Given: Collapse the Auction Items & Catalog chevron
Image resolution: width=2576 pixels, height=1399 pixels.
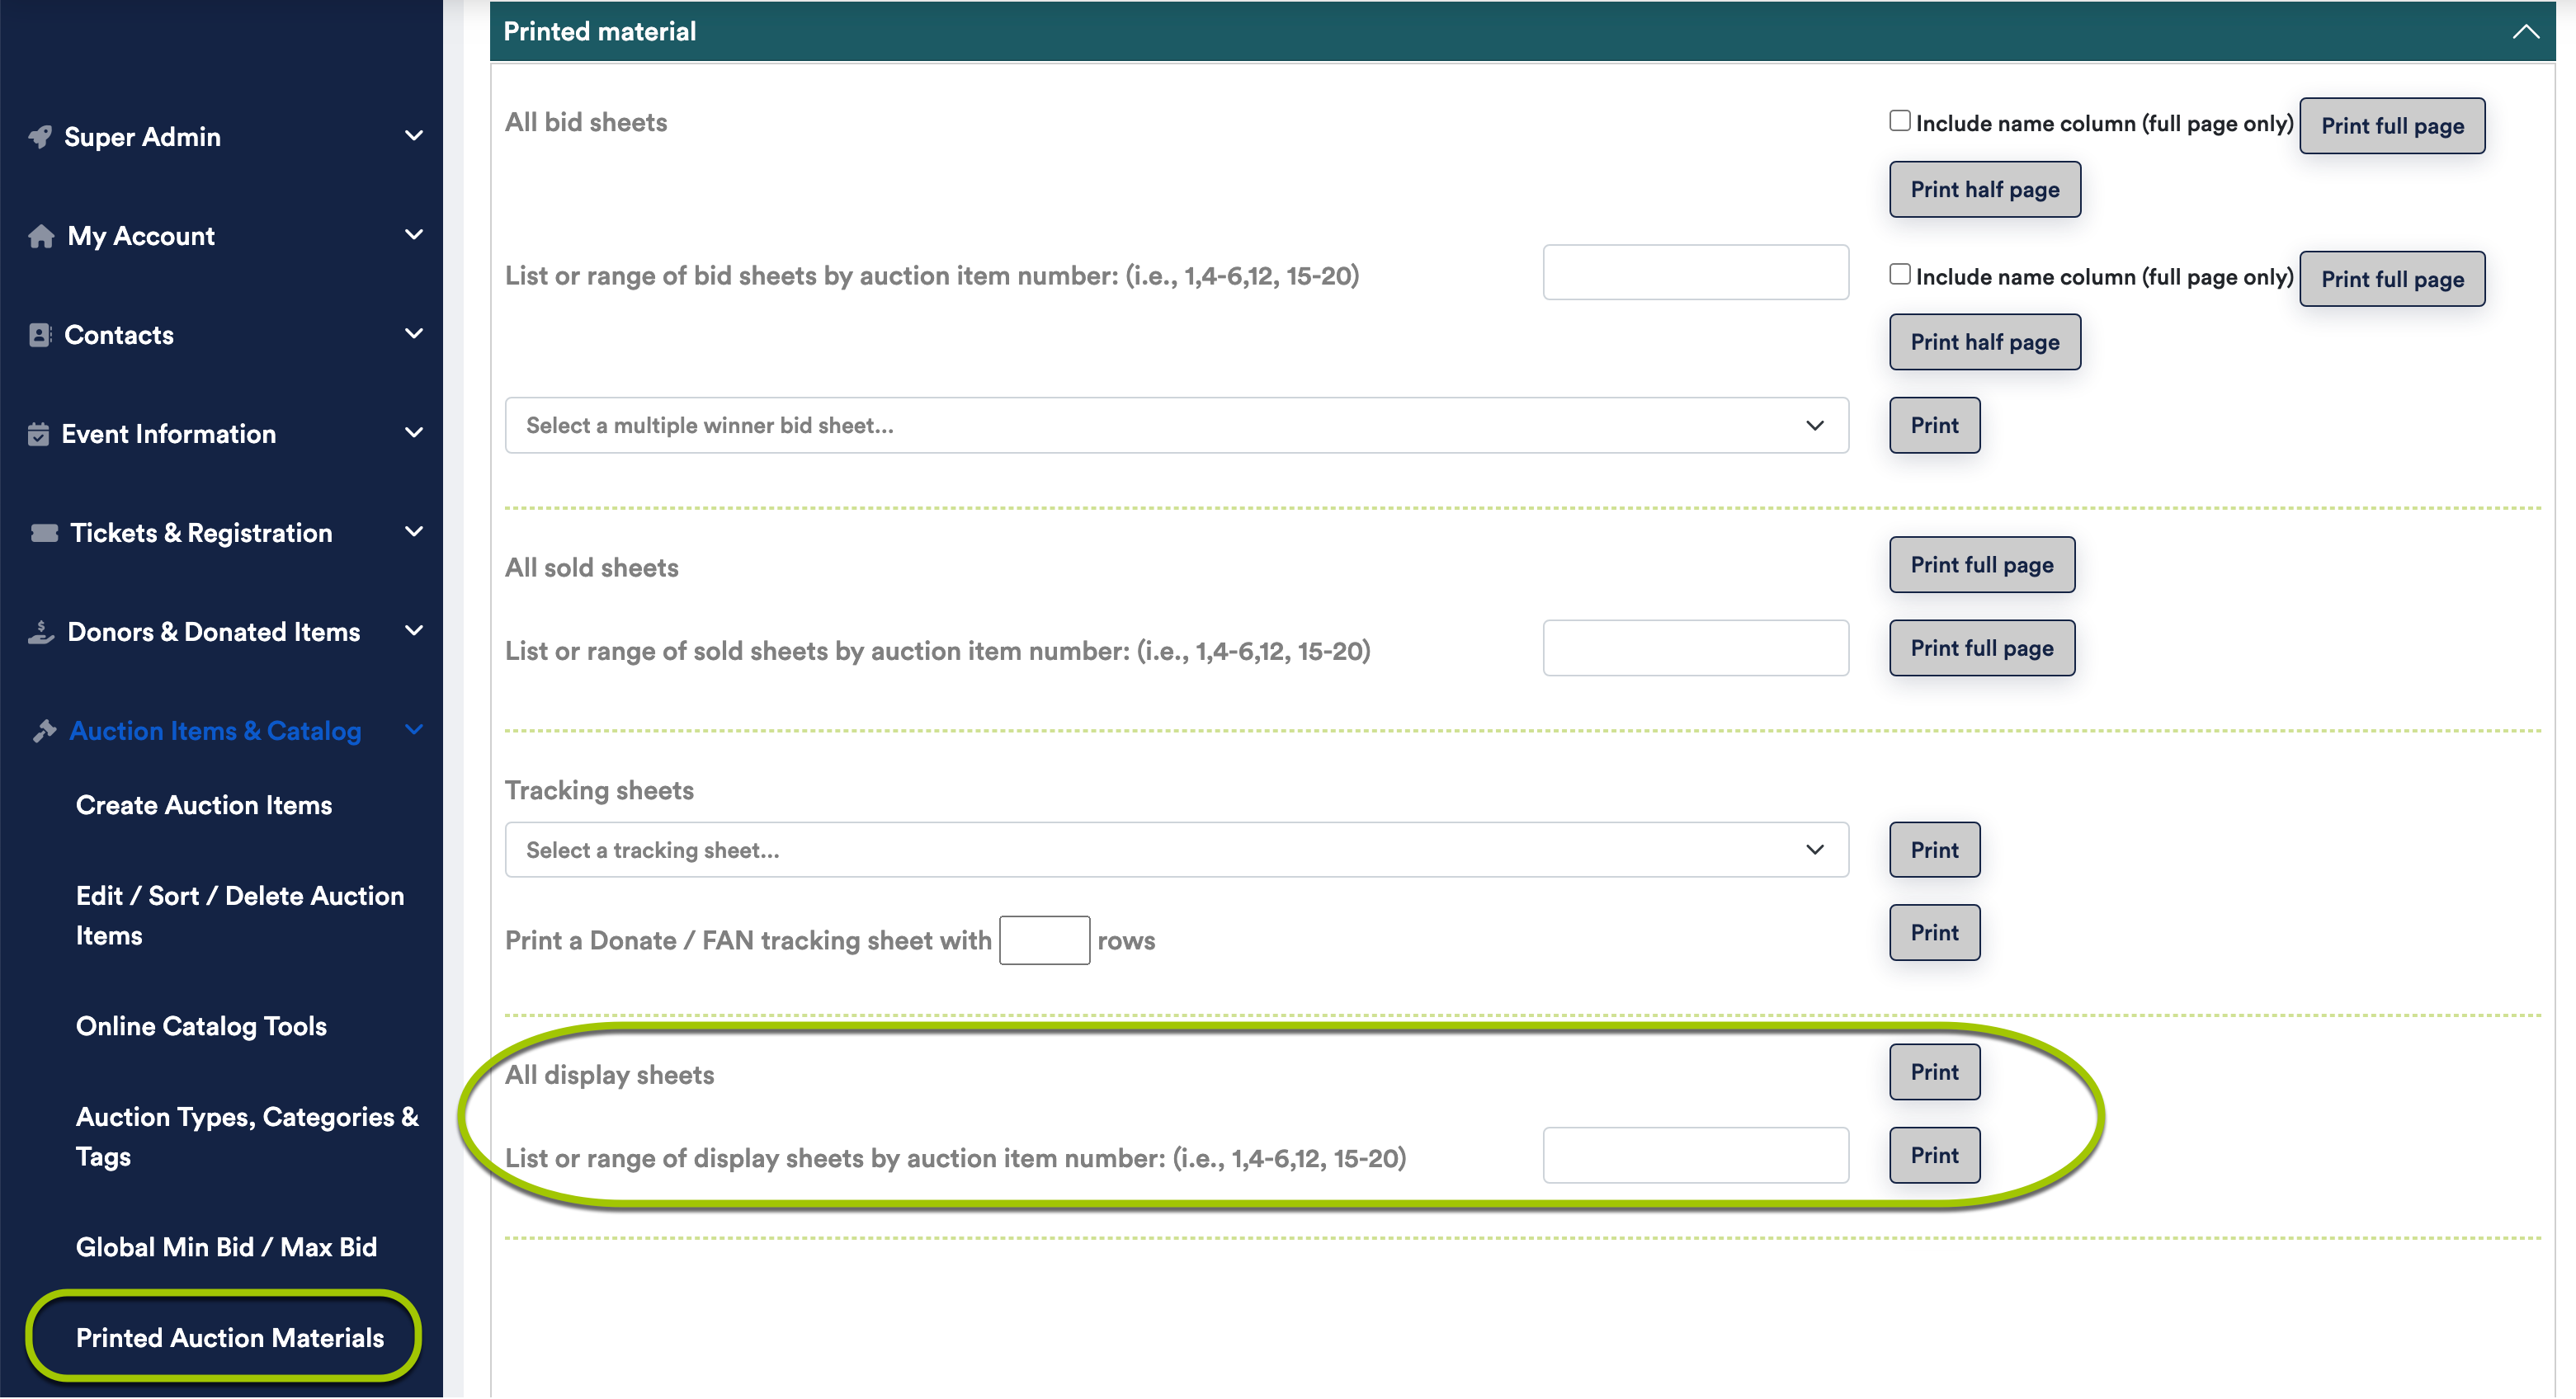Looking at the screenshot, I should (x=413, y=729).
